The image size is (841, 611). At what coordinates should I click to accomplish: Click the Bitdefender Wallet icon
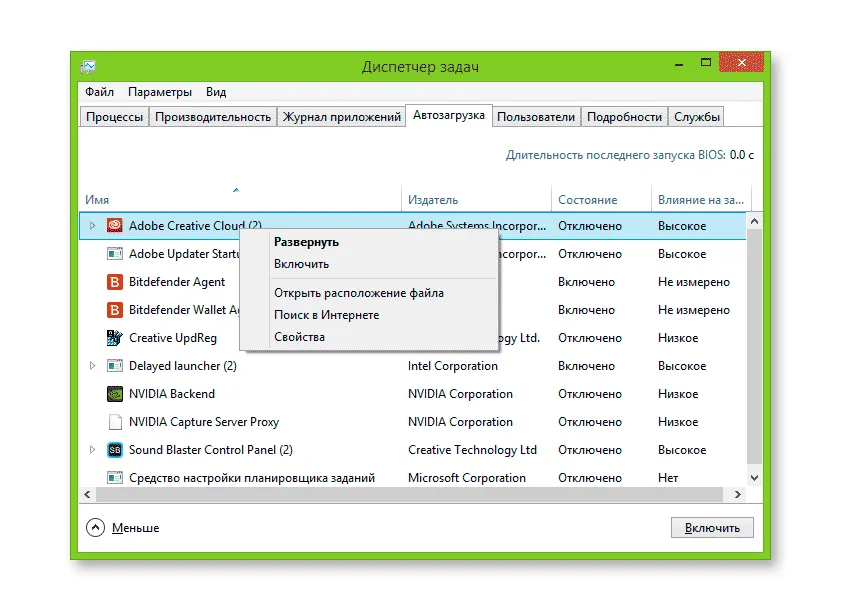pos(115,310)
